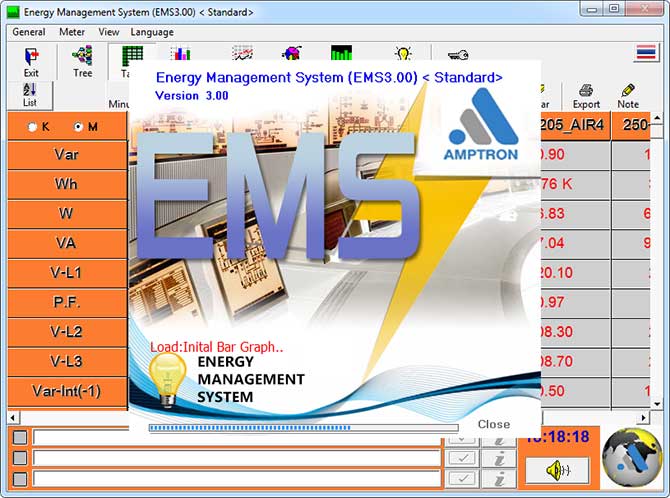670x498 pixels.
Task: Switch language with the Thai flag icon
Action: 646,53
